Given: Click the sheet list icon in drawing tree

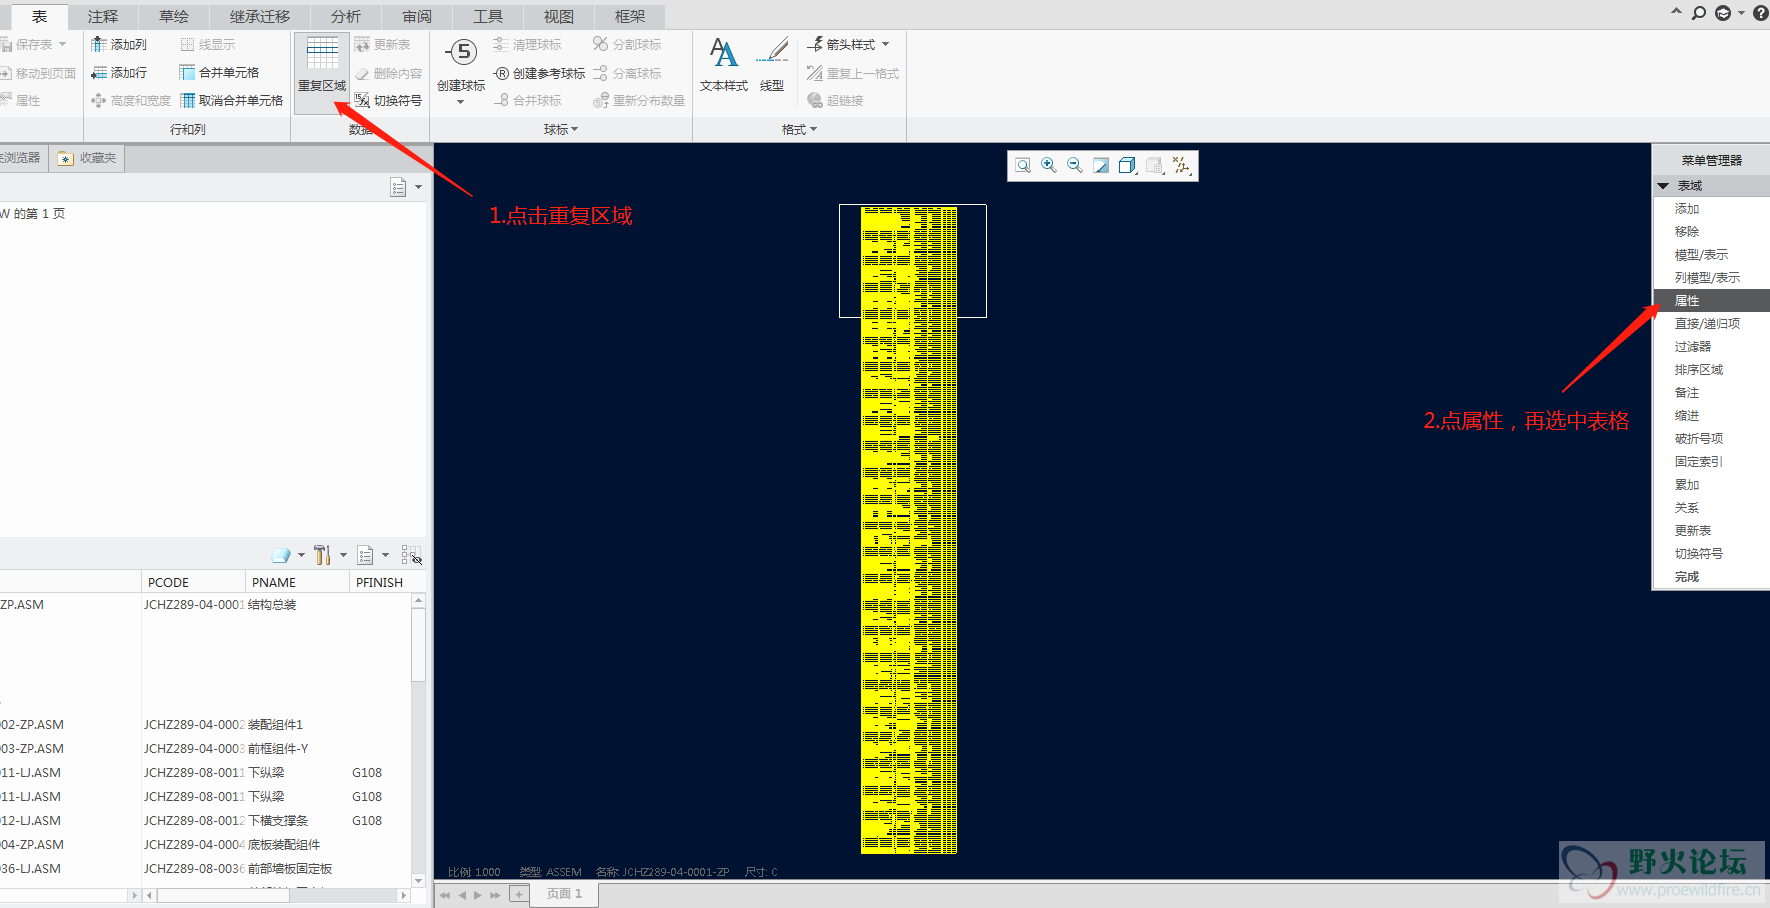Looking at the screenshot, I should click(x=398, y=187).
